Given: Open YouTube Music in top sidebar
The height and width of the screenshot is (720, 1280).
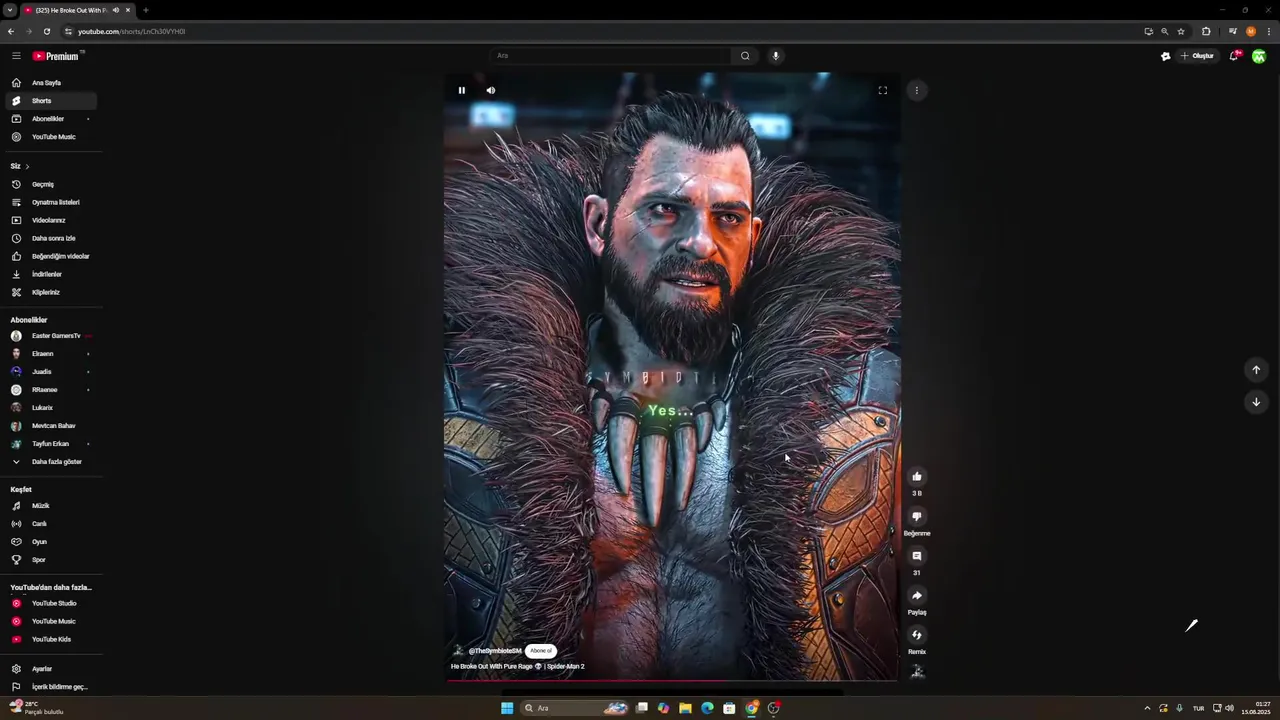Looking at the screenshot, I should 50,137.
